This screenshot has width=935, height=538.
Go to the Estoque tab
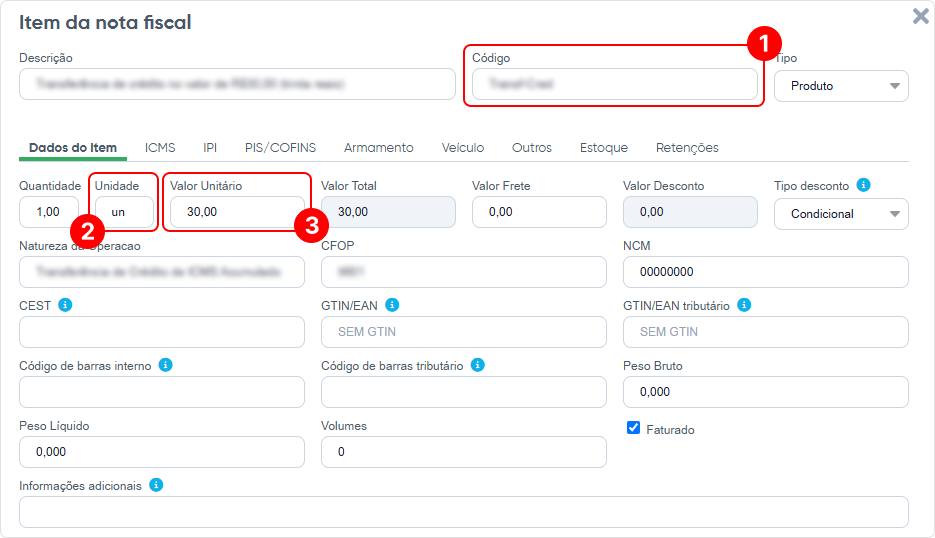click(604, 148)
